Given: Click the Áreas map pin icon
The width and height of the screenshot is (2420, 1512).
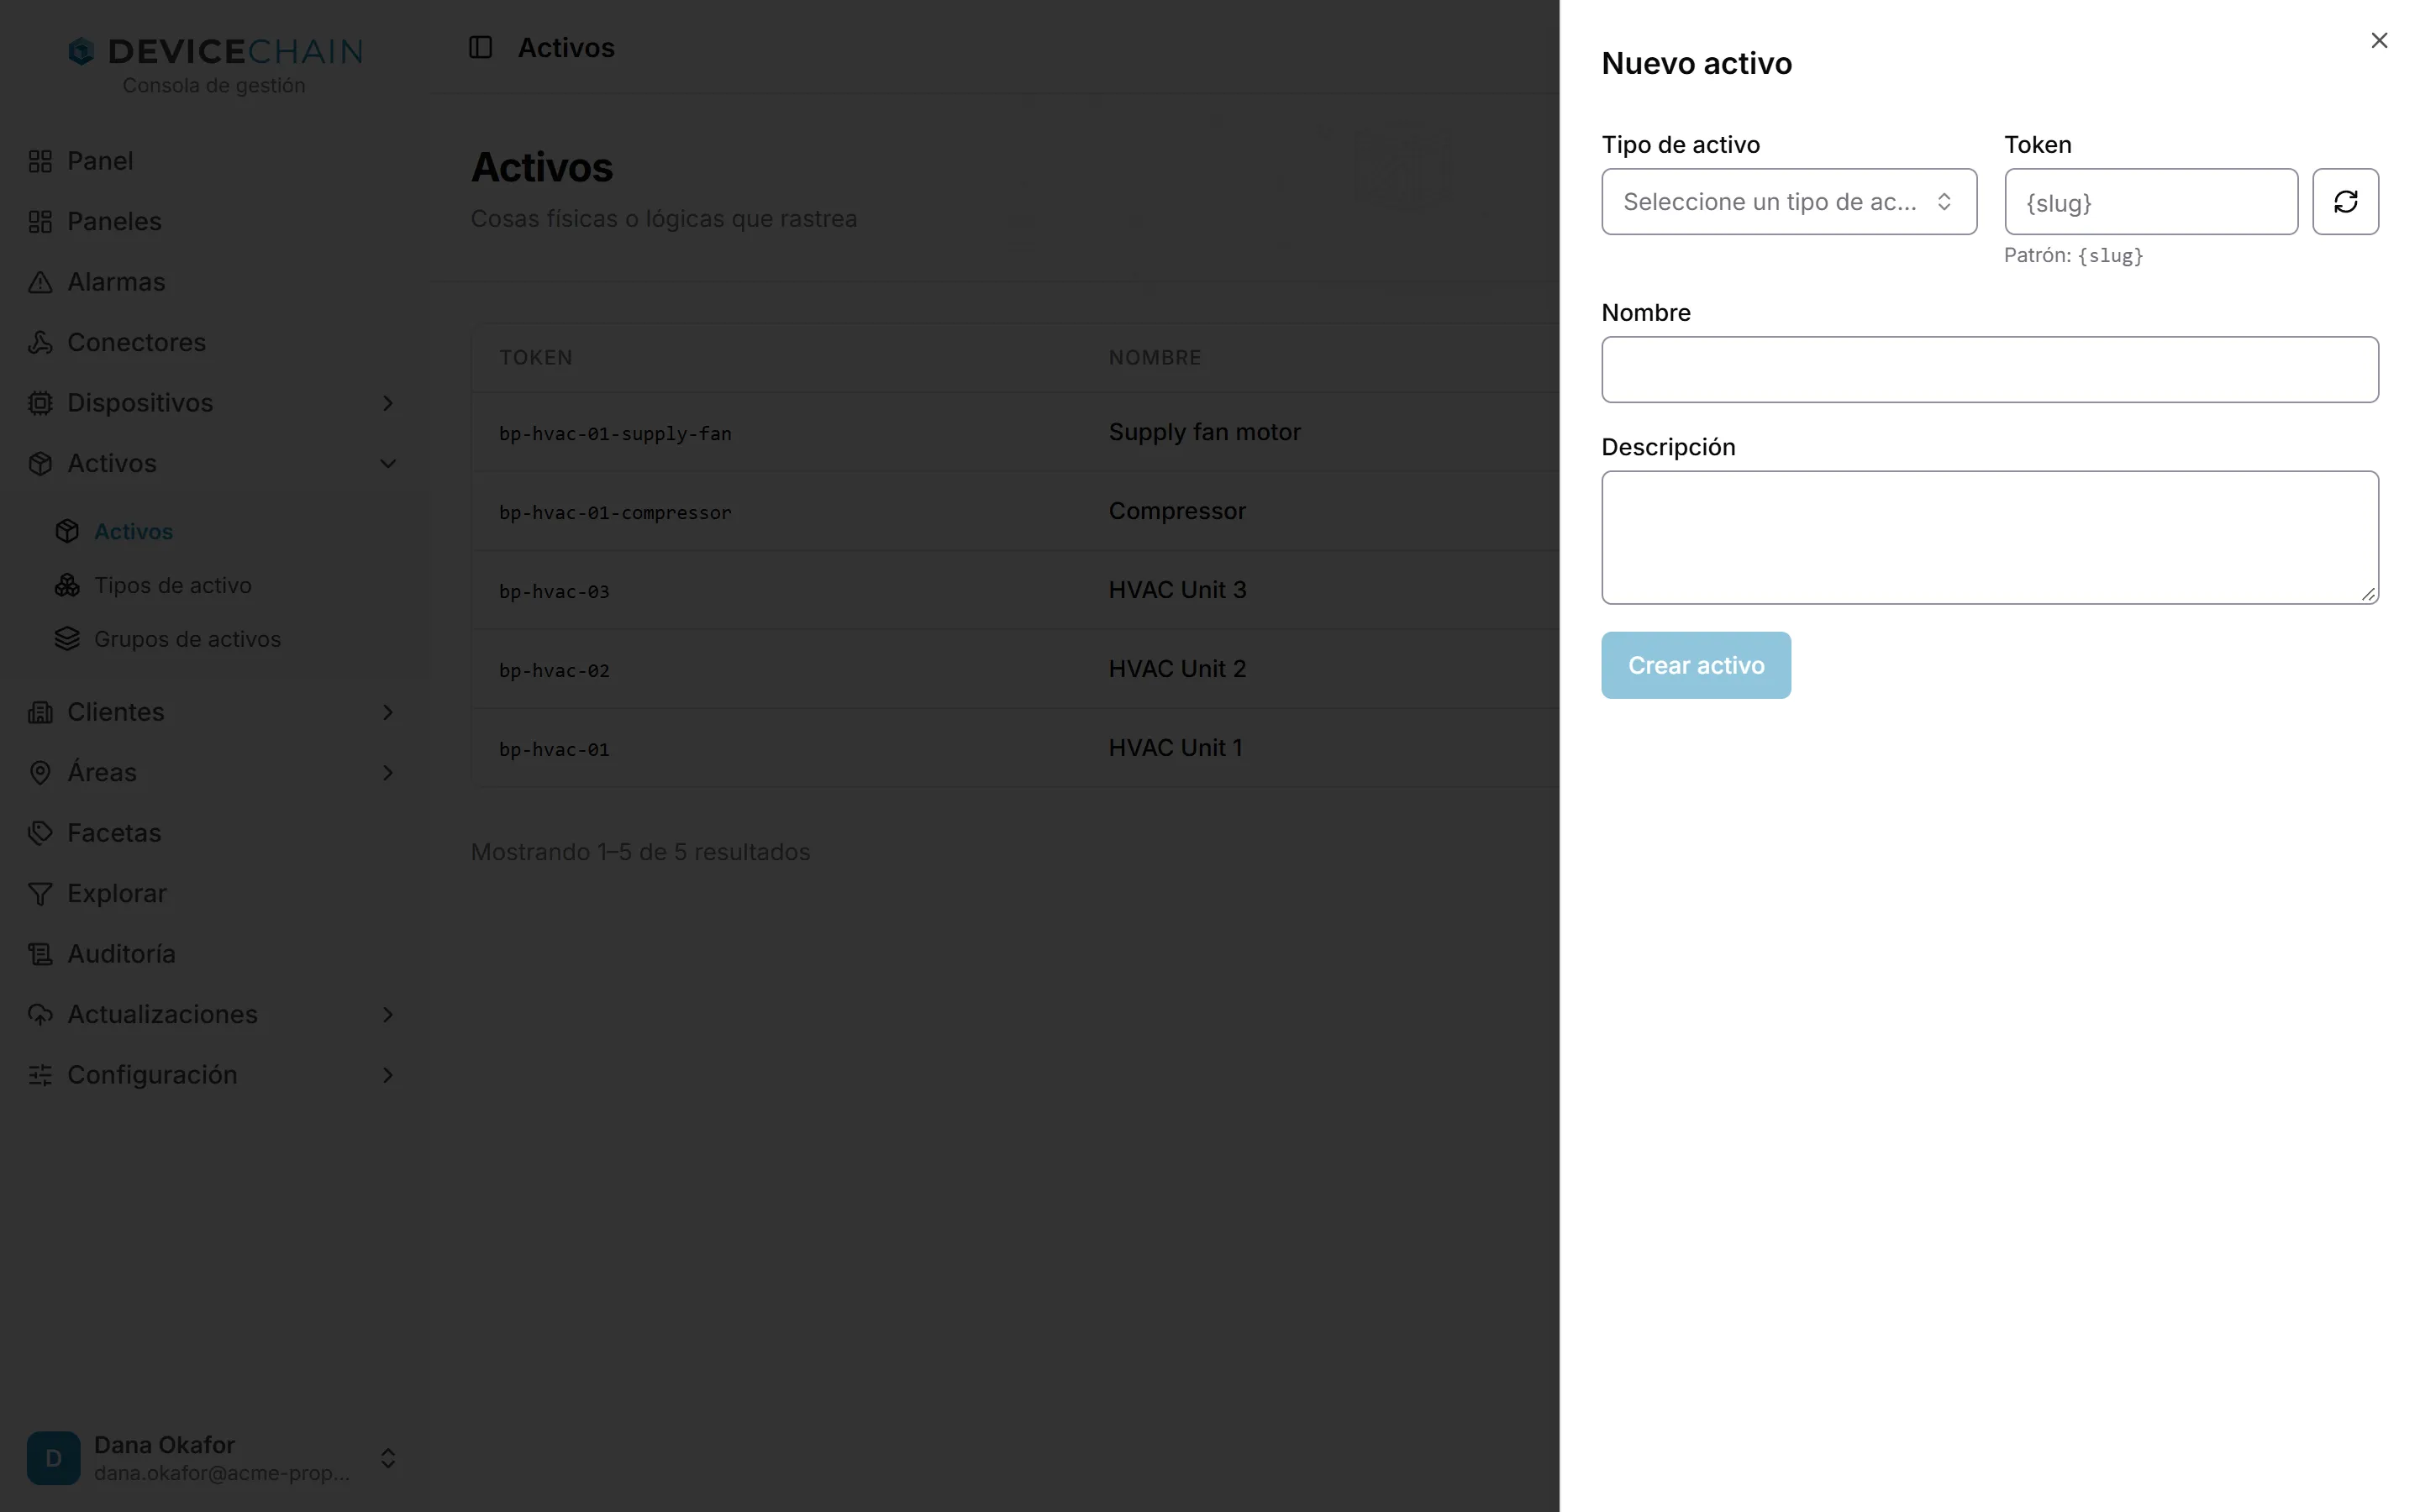Looking at the screenshot, I should (x=40, y=773).
